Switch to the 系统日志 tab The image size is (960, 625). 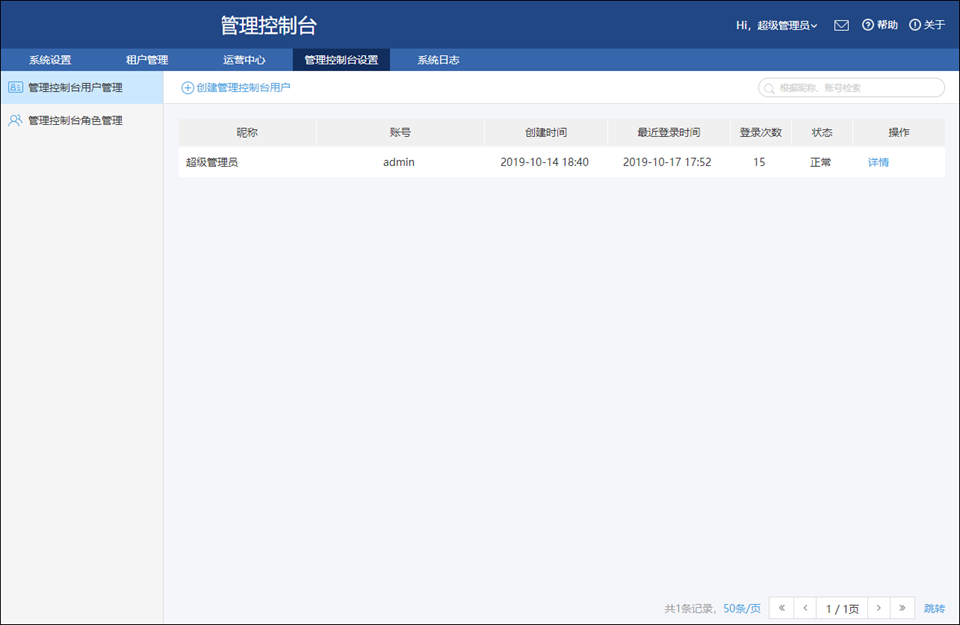point(435,59)
